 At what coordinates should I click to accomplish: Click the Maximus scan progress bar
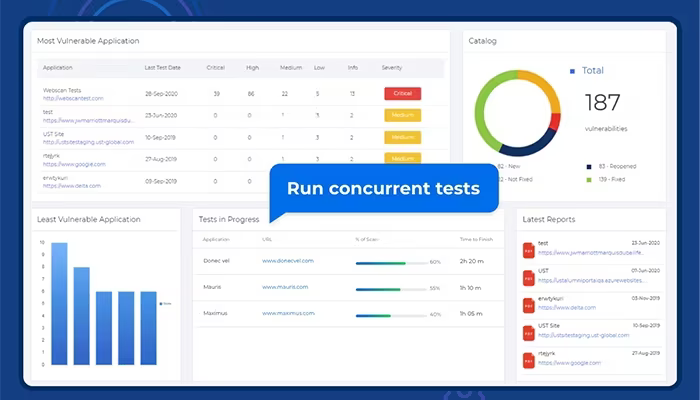[x=392, y=316]
